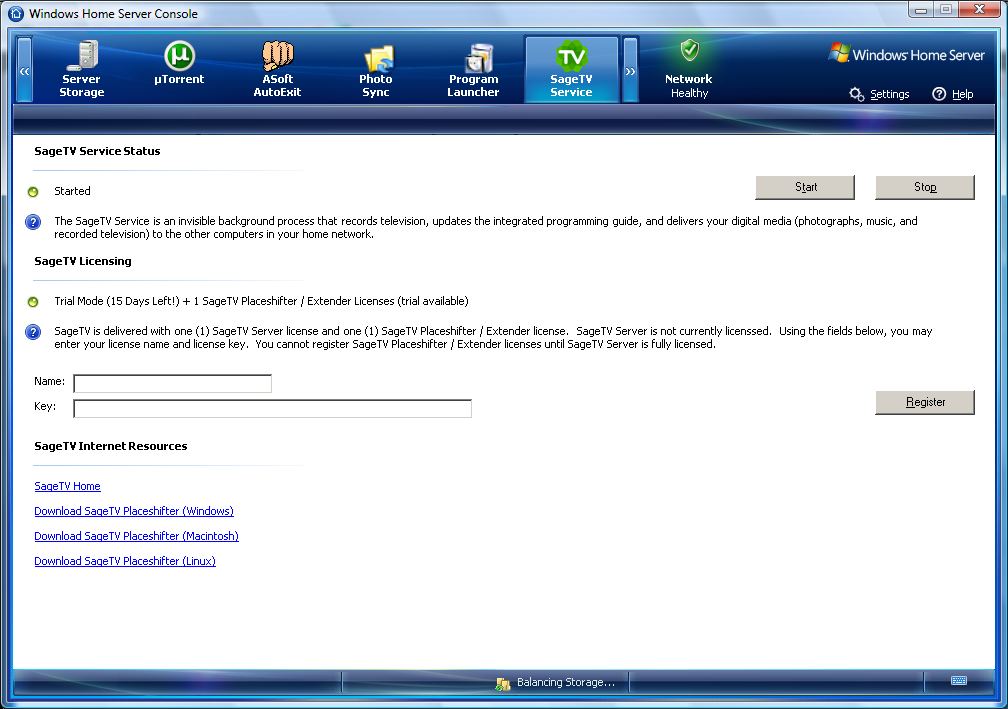Open the Server Storage tab
Screen dimensions: 1008x709
pyautogui.click(x=82, y=69)
